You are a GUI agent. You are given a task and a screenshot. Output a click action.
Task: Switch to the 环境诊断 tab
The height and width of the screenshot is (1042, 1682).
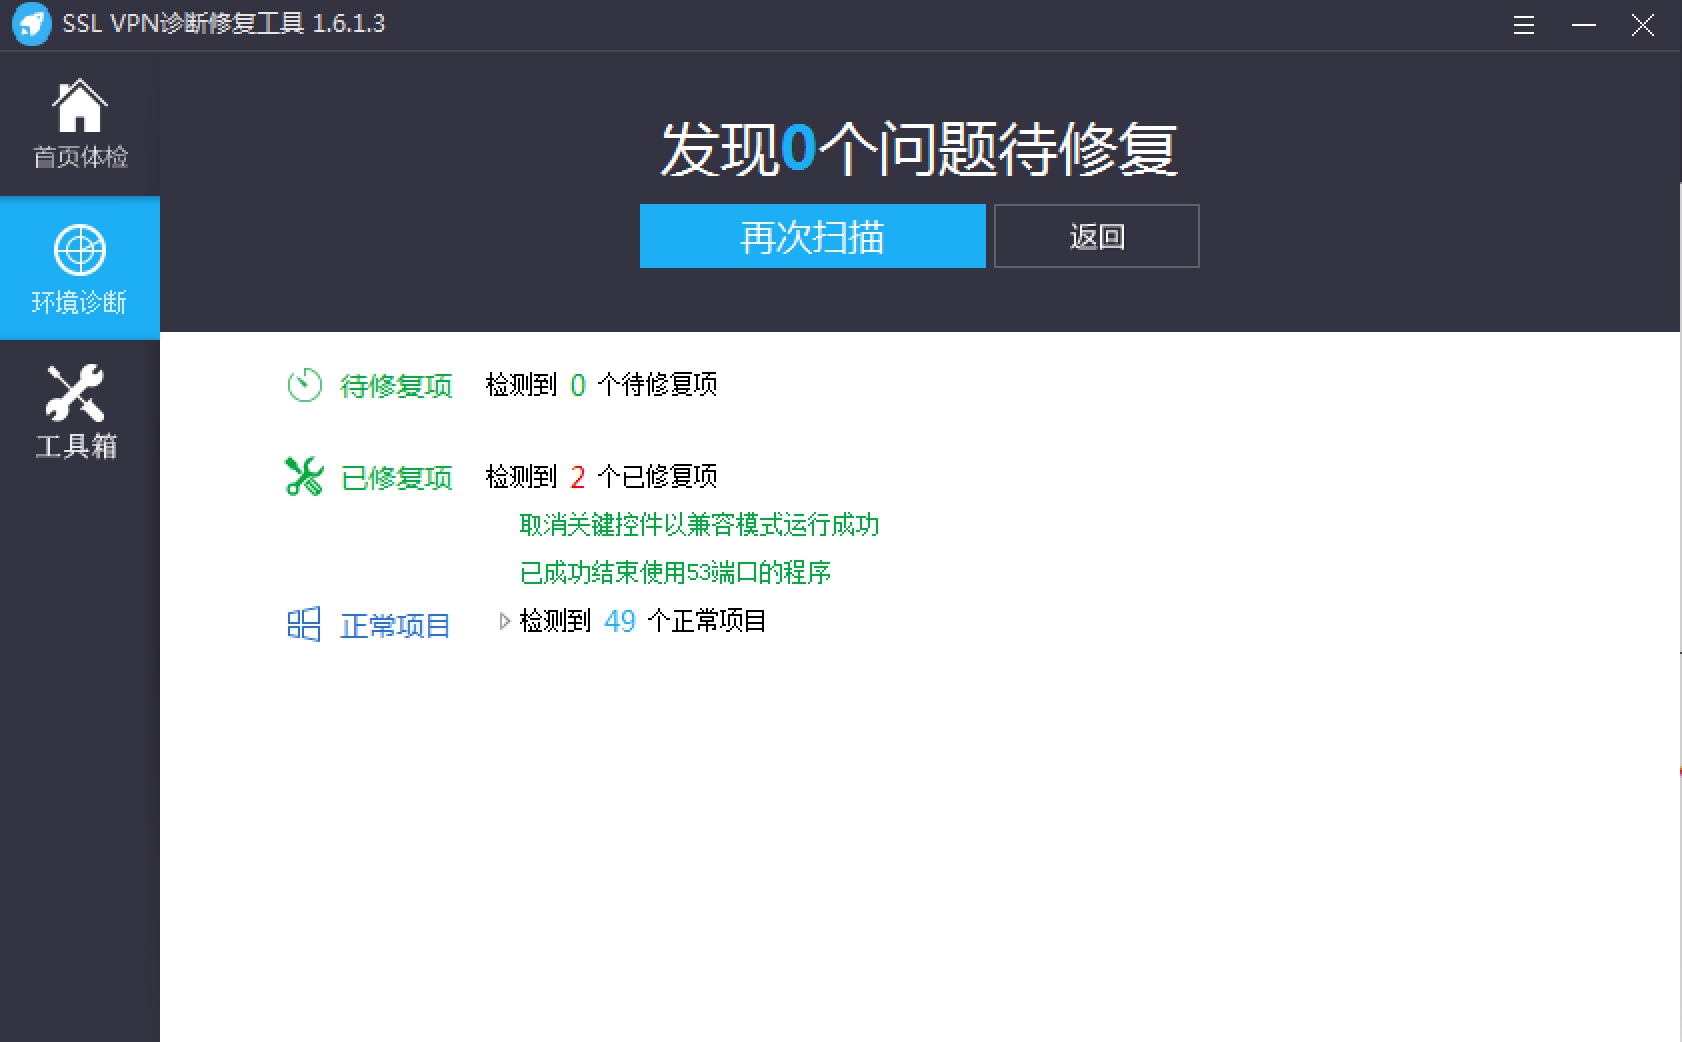[80, 268]
